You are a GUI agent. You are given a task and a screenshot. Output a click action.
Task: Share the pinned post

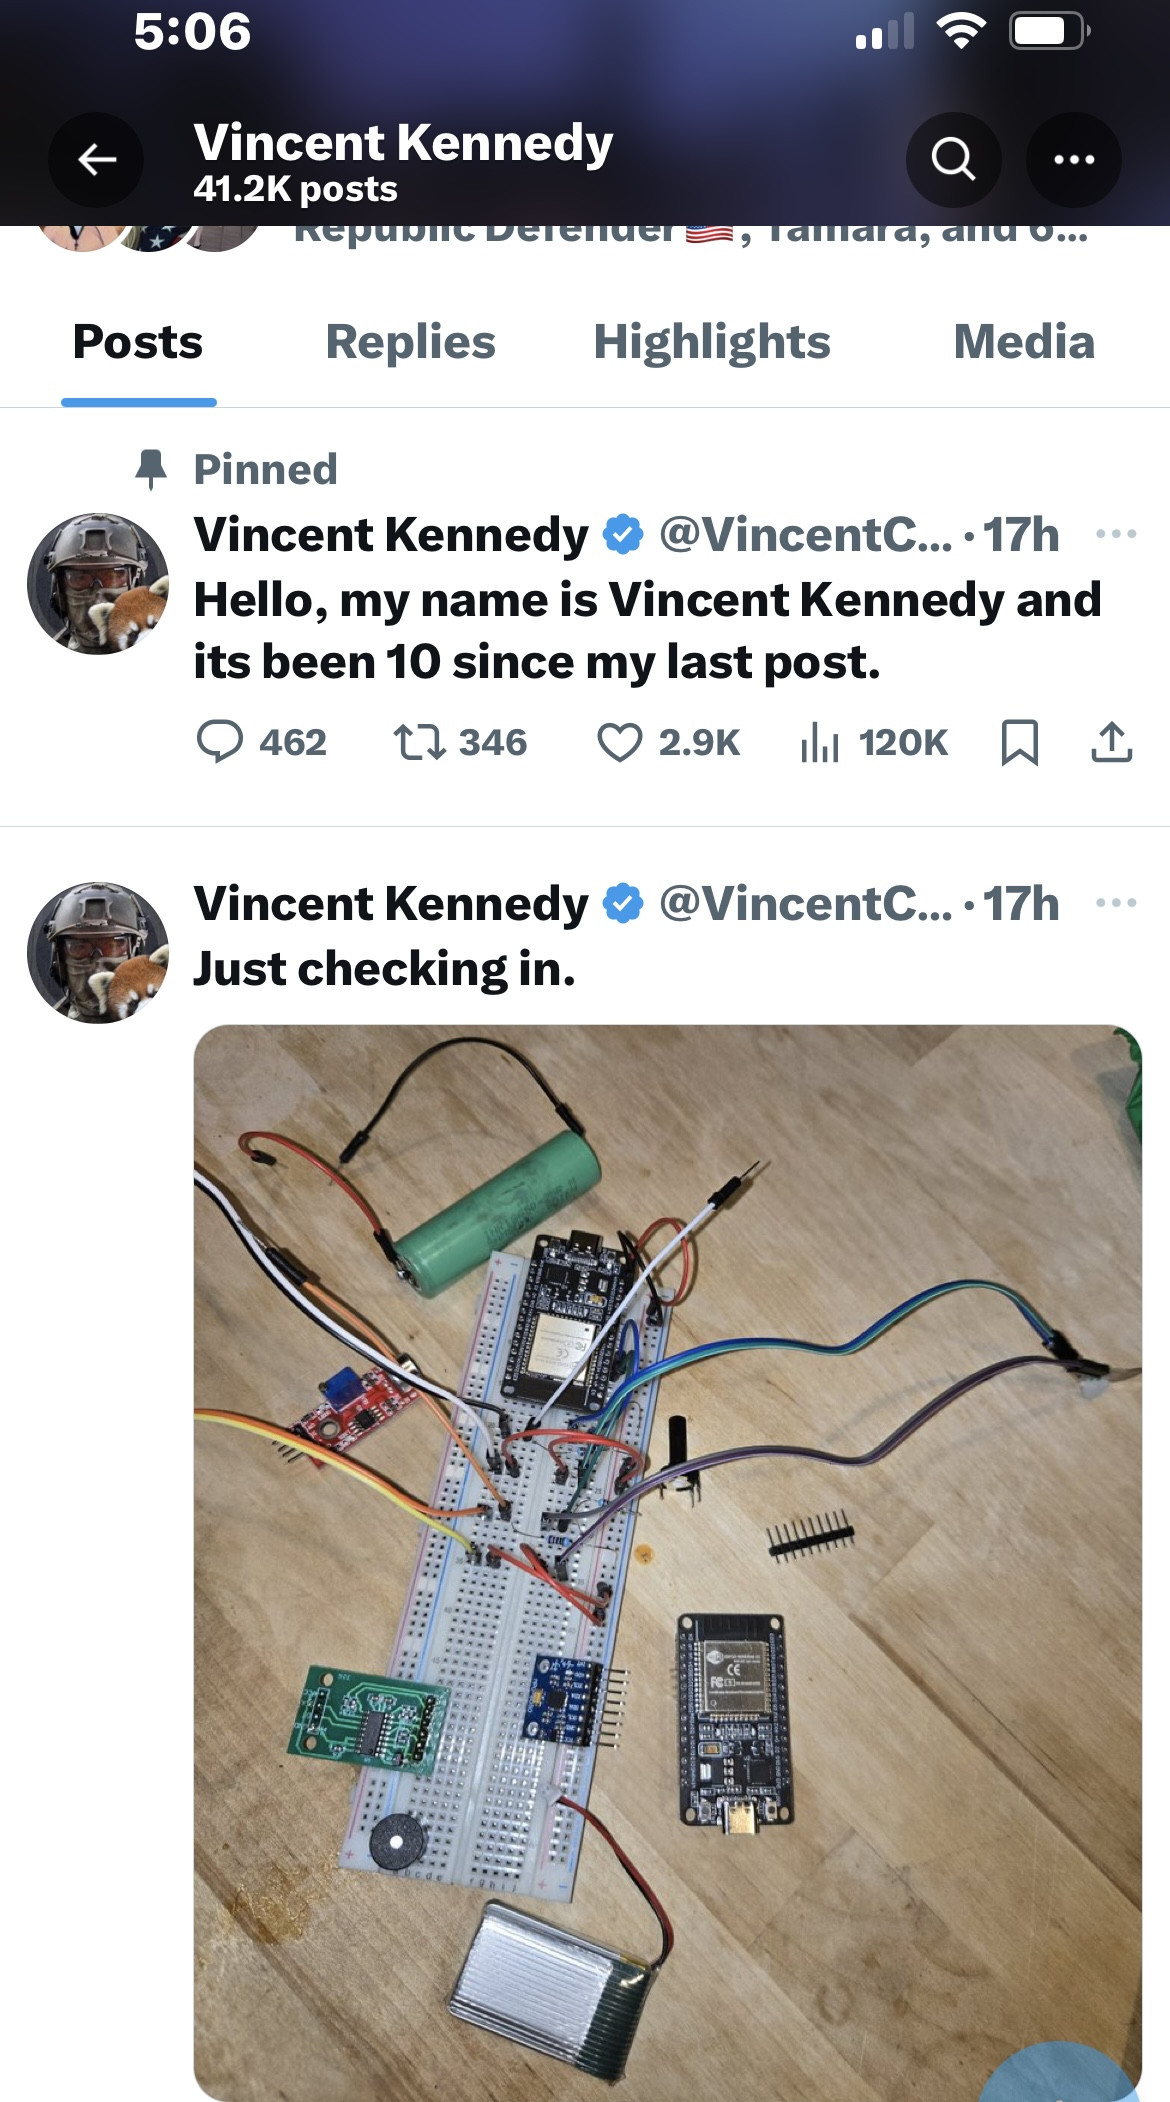[x=1111, y=742]
